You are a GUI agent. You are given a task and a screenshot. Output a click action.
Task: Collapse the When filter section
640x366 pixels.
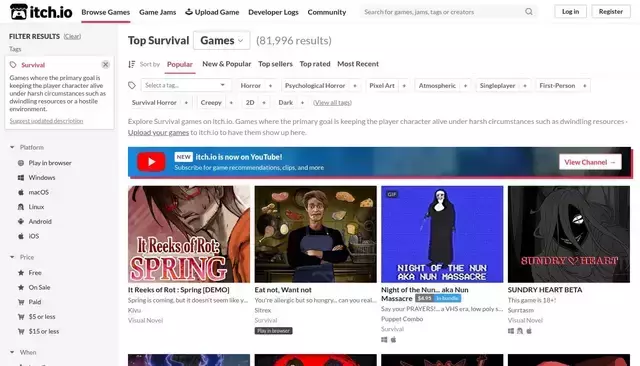point(12,352)
